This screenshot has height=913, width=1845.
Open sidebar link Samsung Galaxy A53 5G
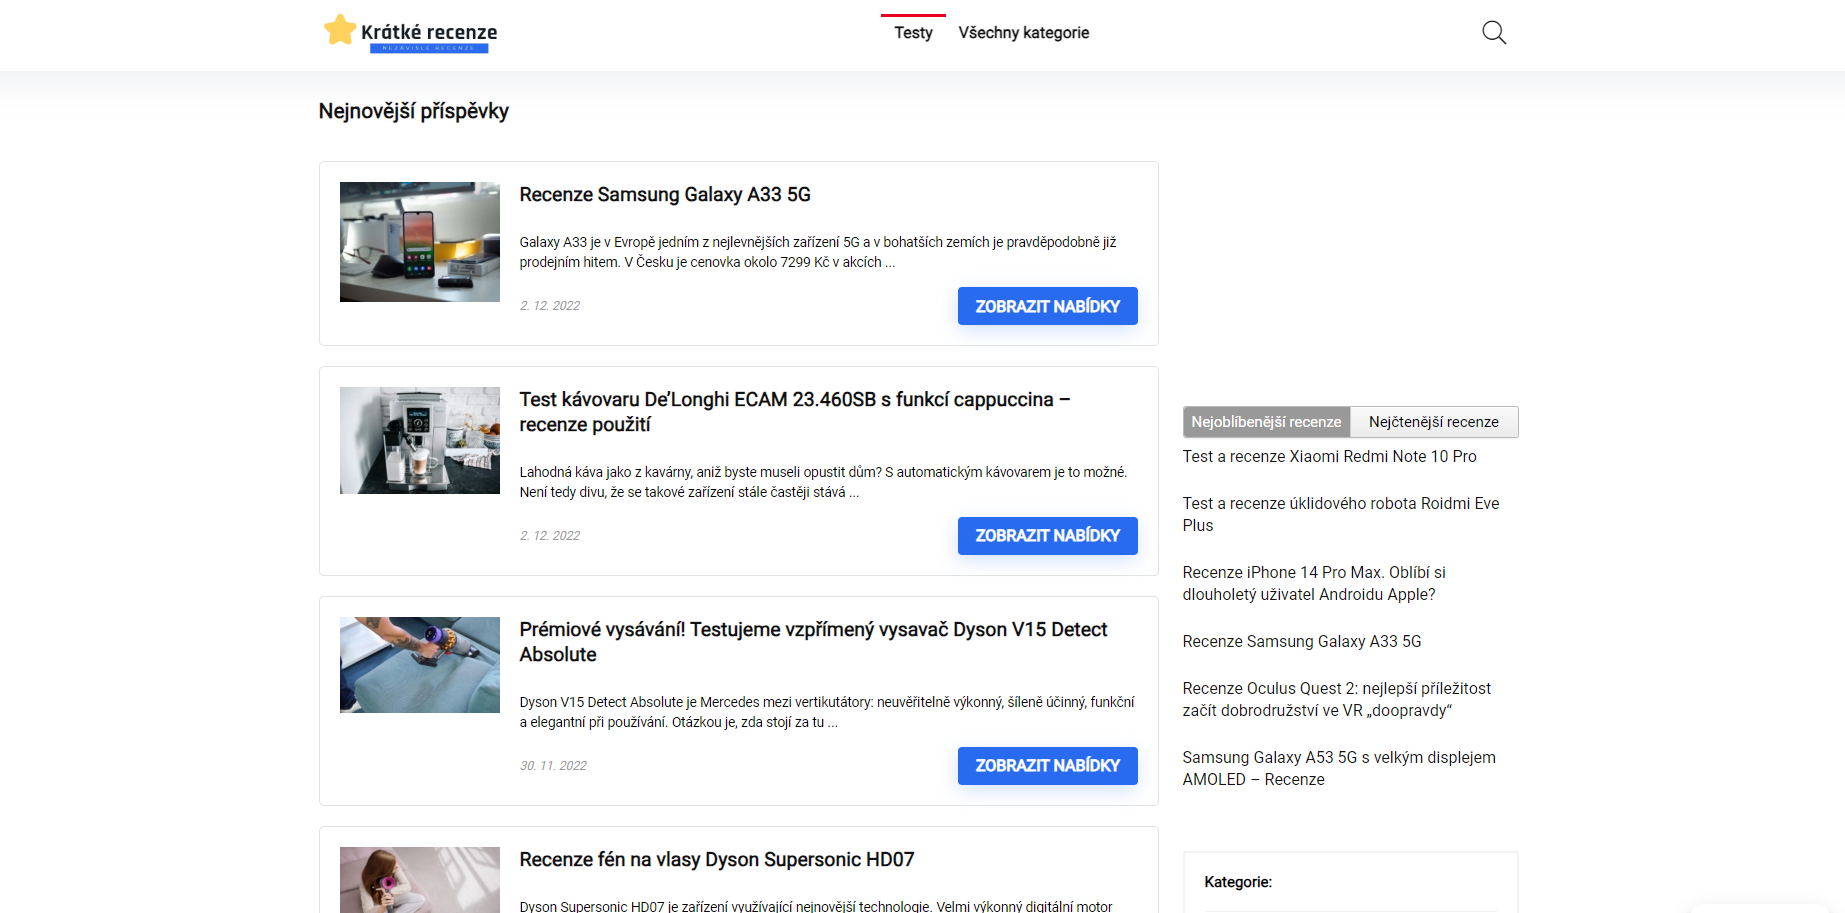click(x=1338, y=768)
